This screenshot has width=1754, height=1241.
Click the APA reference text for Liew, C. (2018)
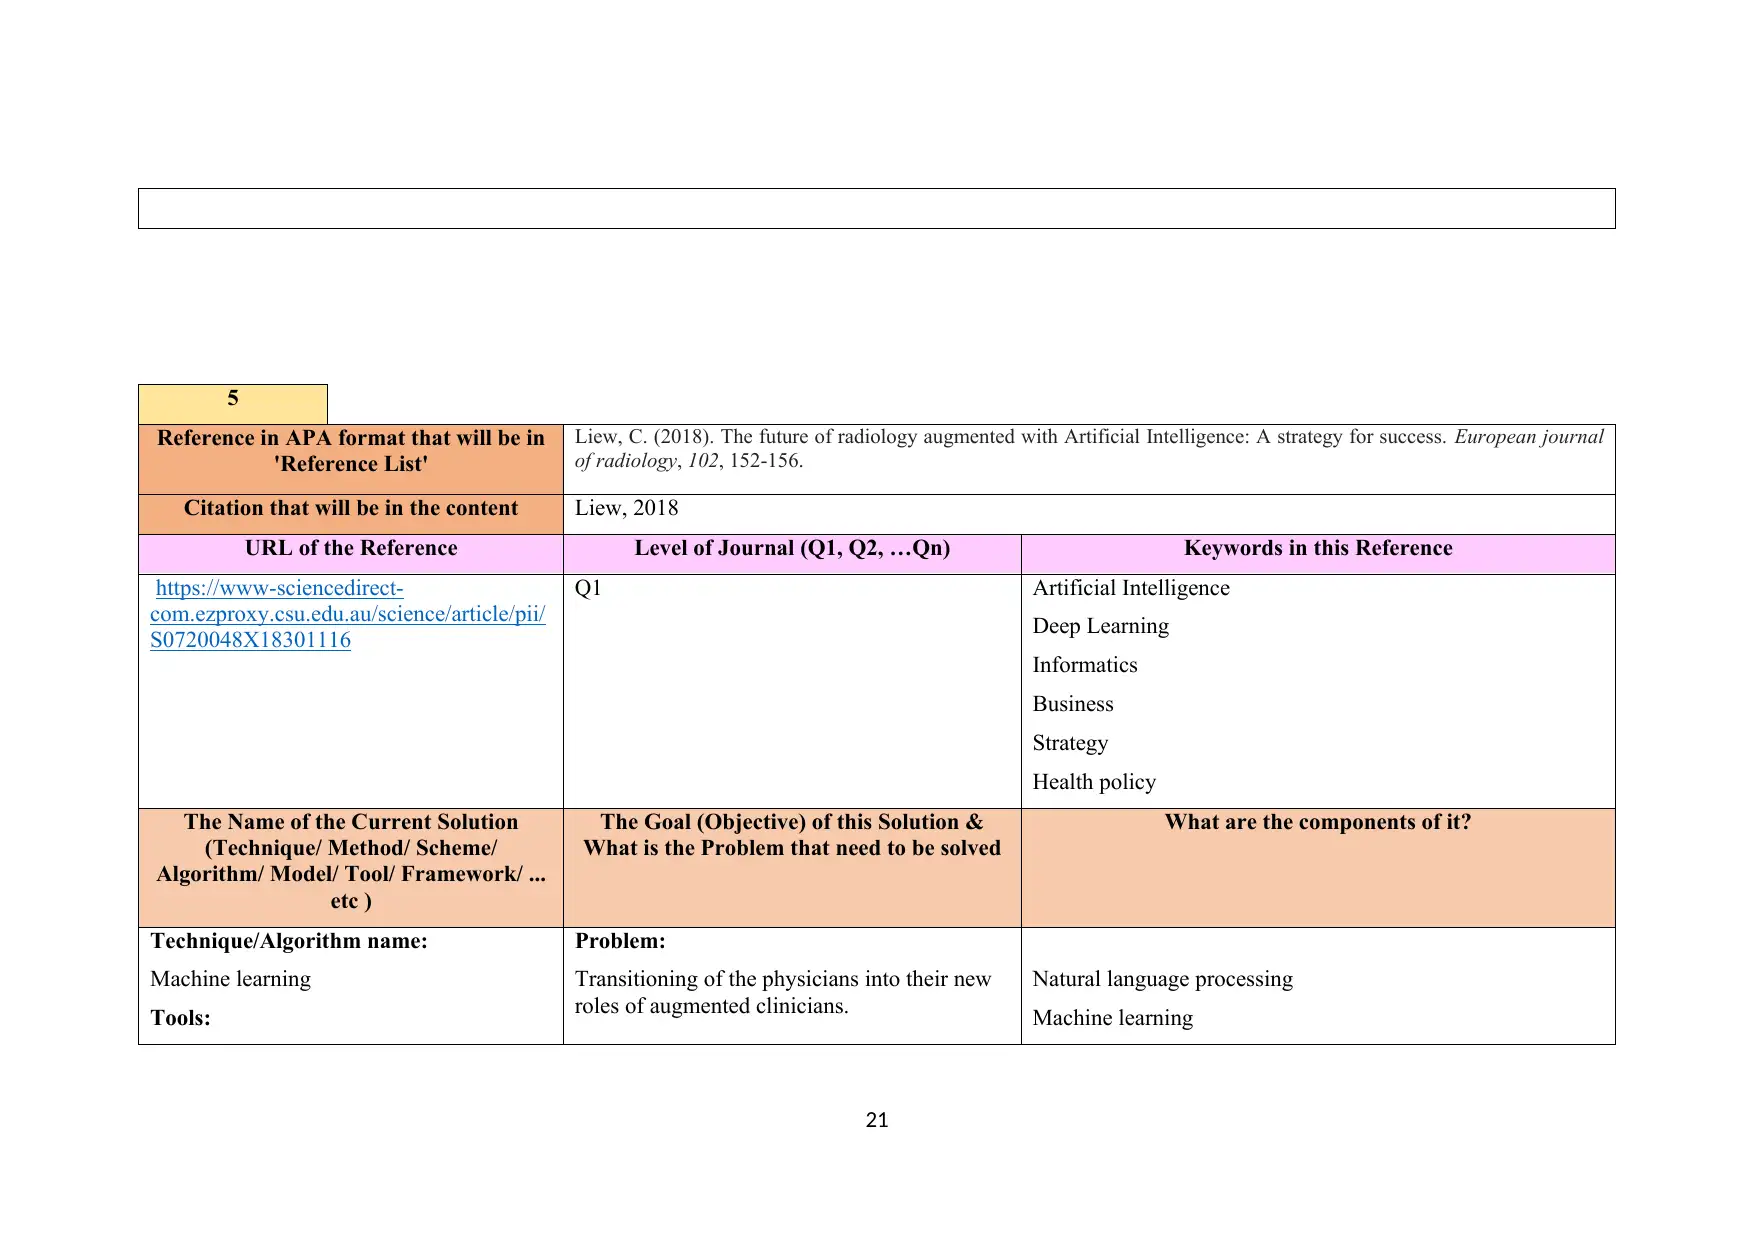pos(1089,448)
